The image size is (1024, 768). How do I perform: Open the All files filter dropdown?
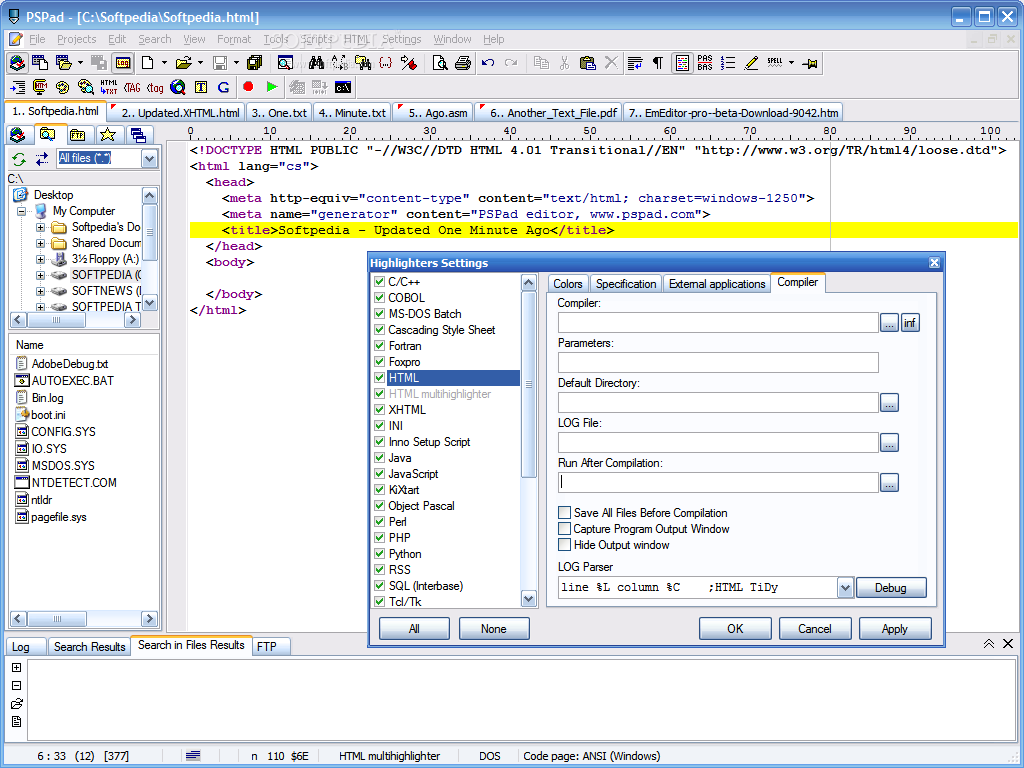(x=150, y=159)
